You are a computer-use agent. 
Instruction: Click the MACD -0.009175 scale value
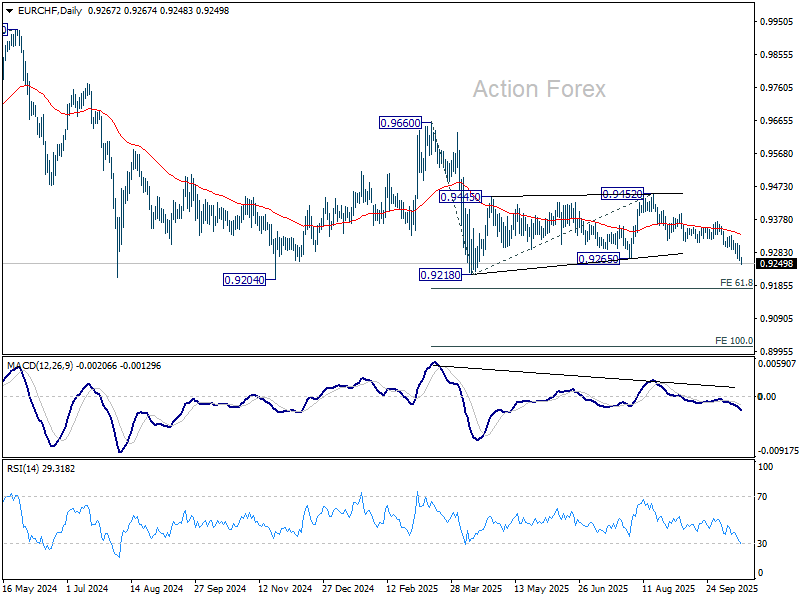pos(778,451)
